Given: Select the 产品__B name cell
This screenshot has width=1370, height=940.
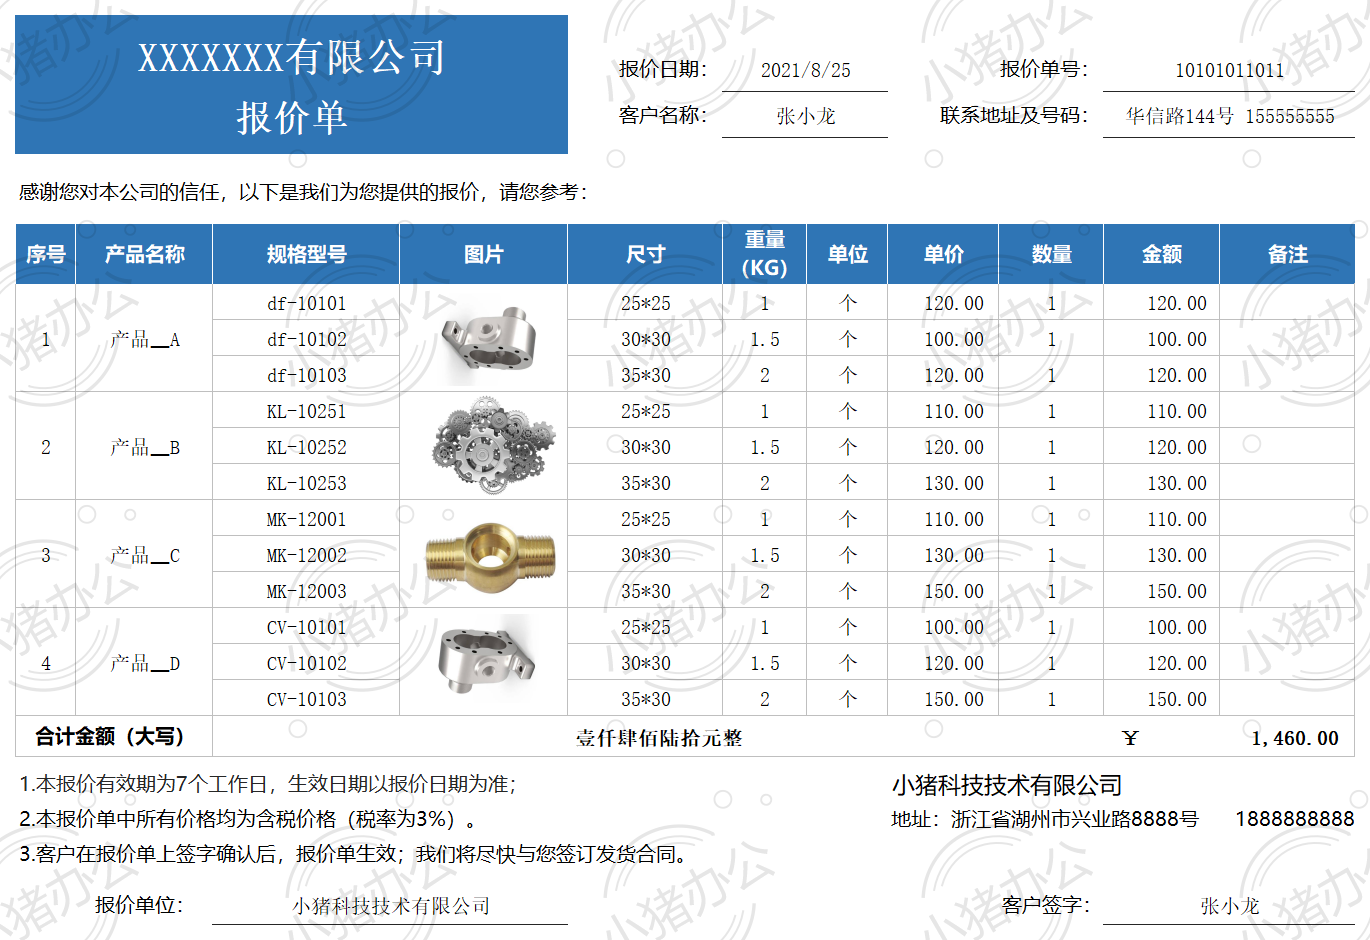Looking at the screenshot, I should [145, 447].
